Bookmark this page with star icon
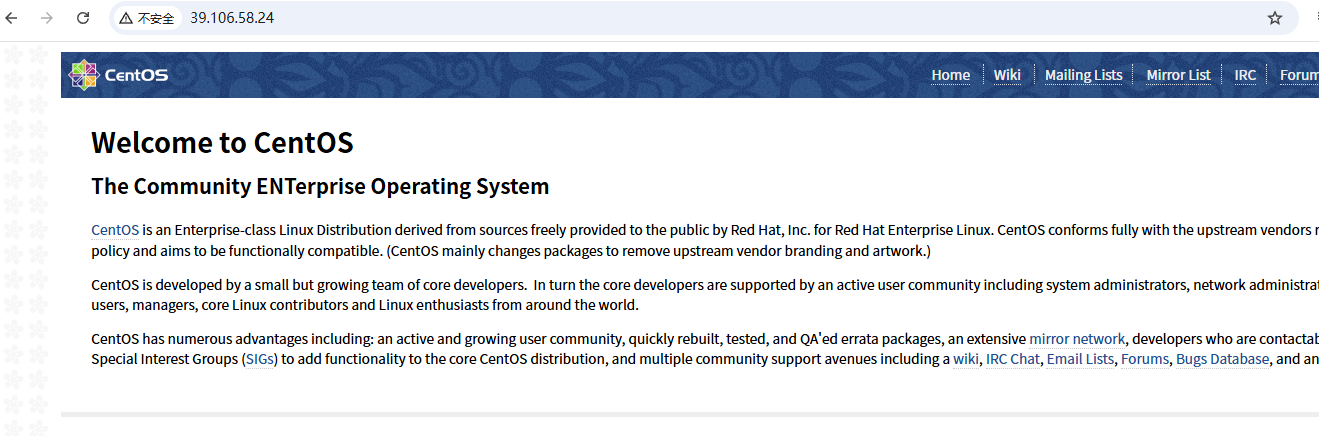This screenshot has width=1319, height=436. click(1275, 18)
